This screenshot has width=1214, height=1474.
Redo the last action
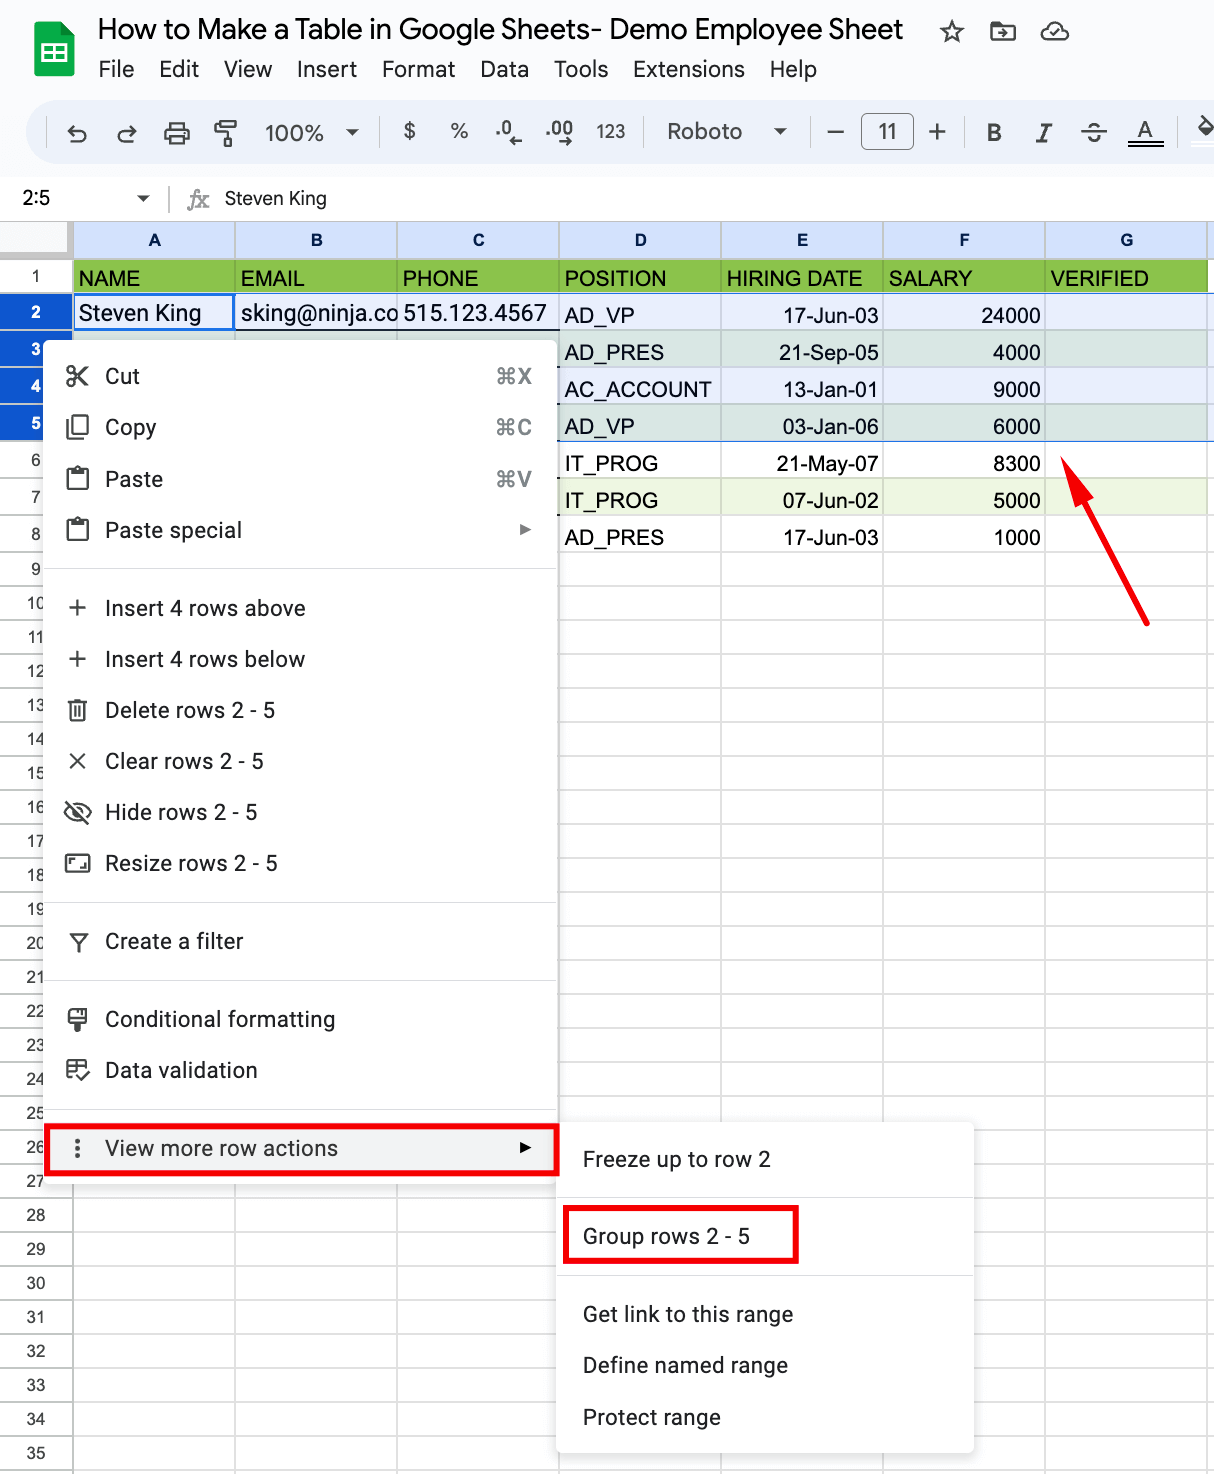[x=127, y=131]
